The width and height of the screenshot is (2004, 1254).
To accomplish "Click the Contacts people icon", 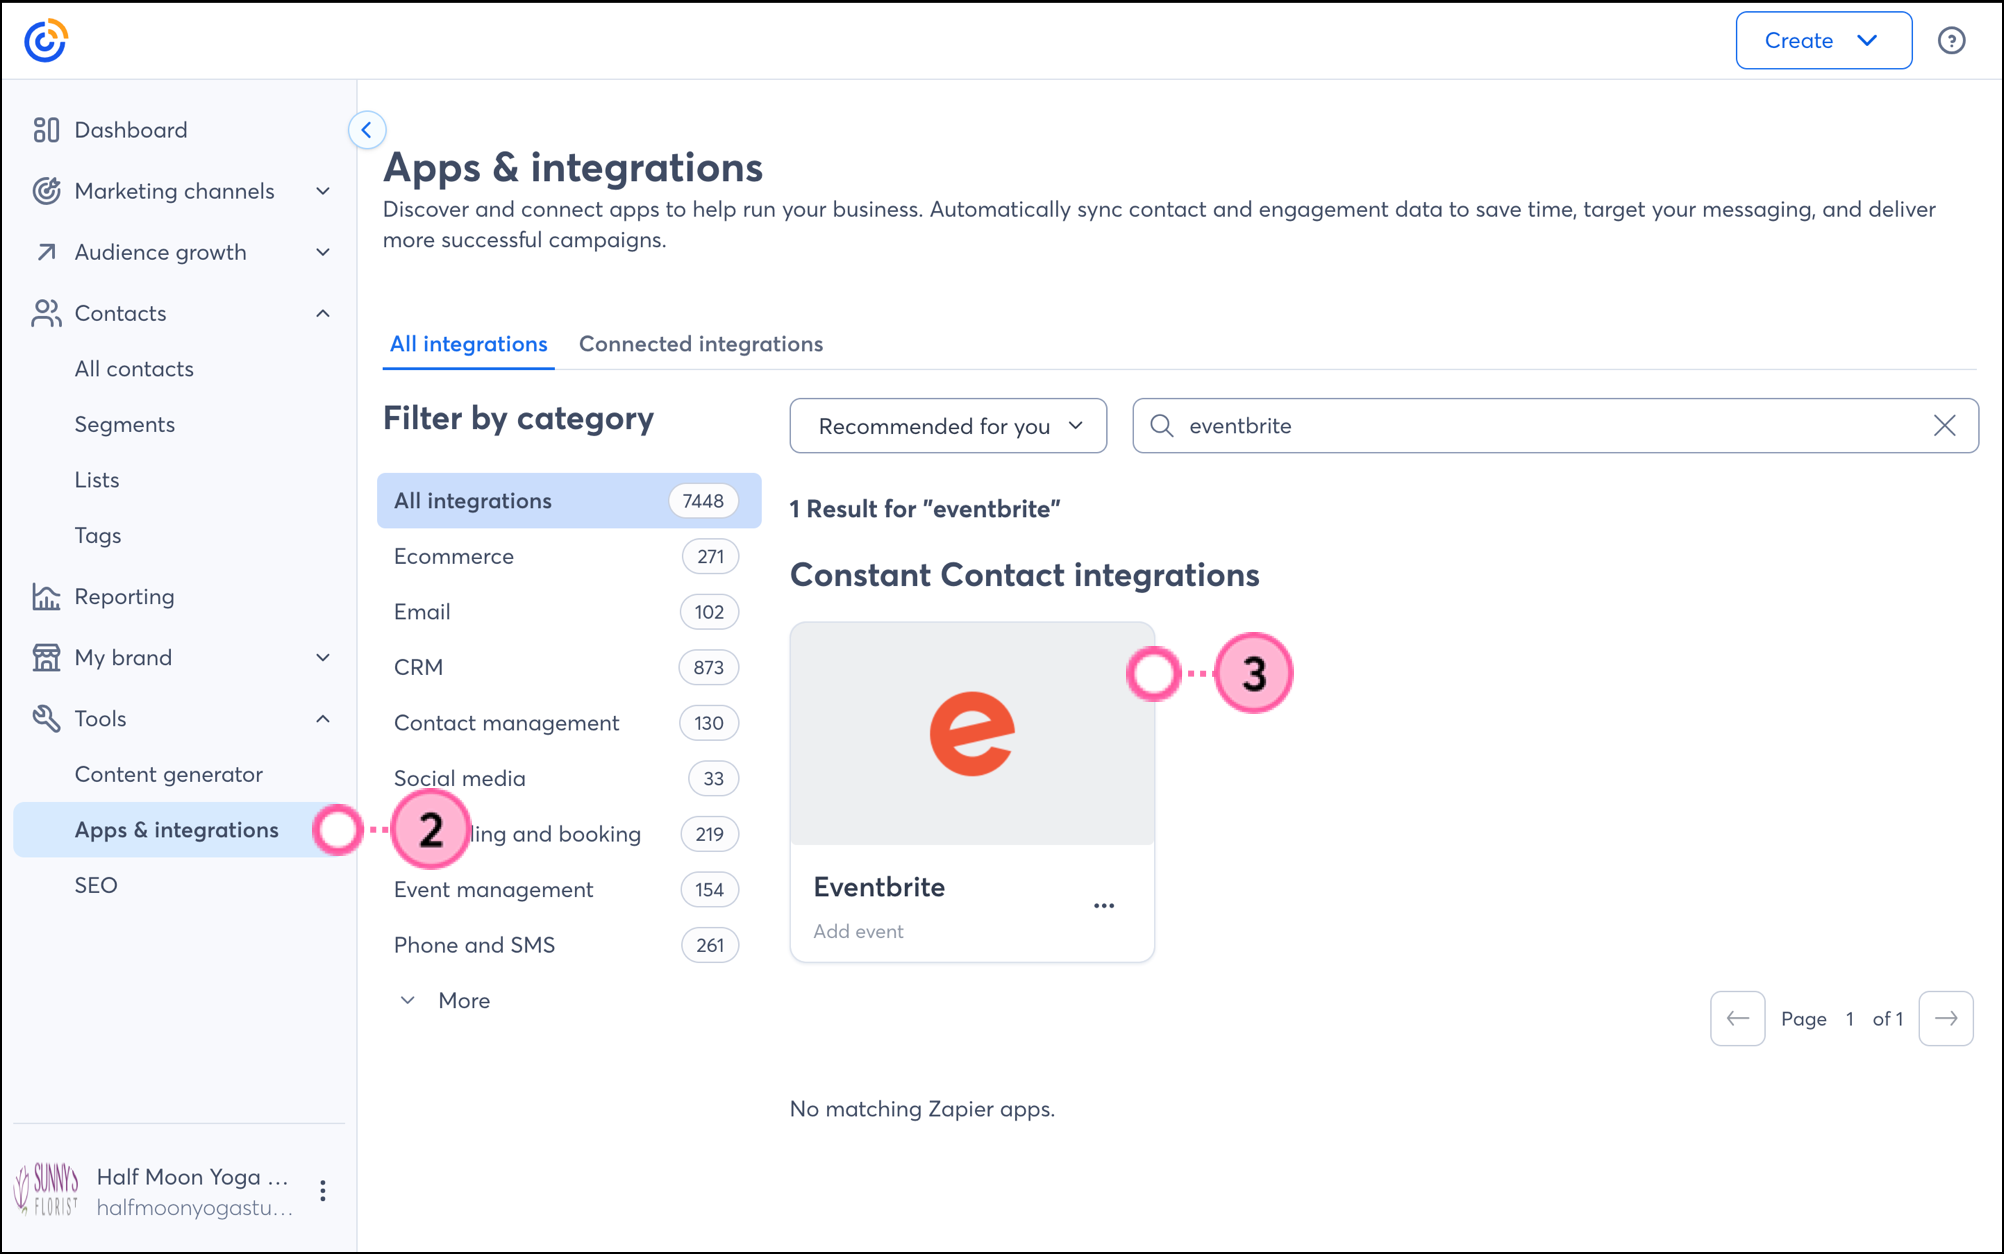I will [x=46, y=313].
